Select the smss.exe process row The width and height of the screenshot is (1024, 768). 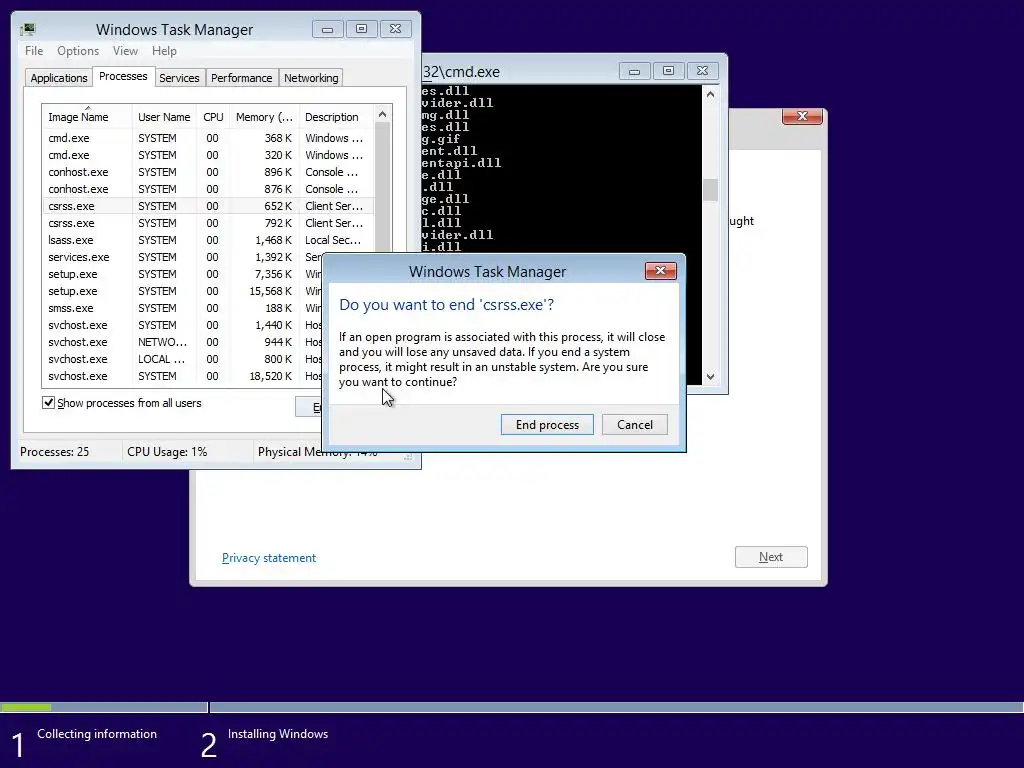coord(183,308)
